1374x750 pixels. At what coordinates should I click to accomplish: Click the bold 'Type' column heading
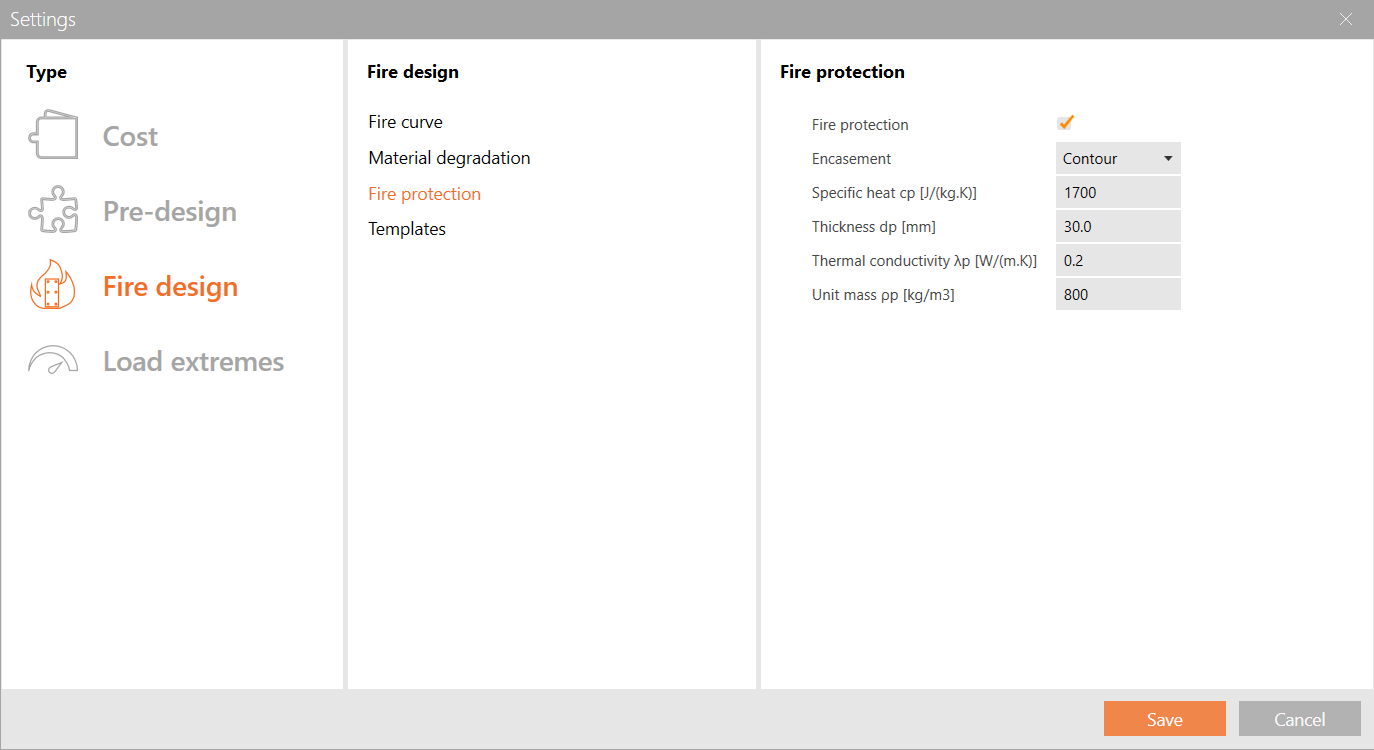(x=47, y=72)
